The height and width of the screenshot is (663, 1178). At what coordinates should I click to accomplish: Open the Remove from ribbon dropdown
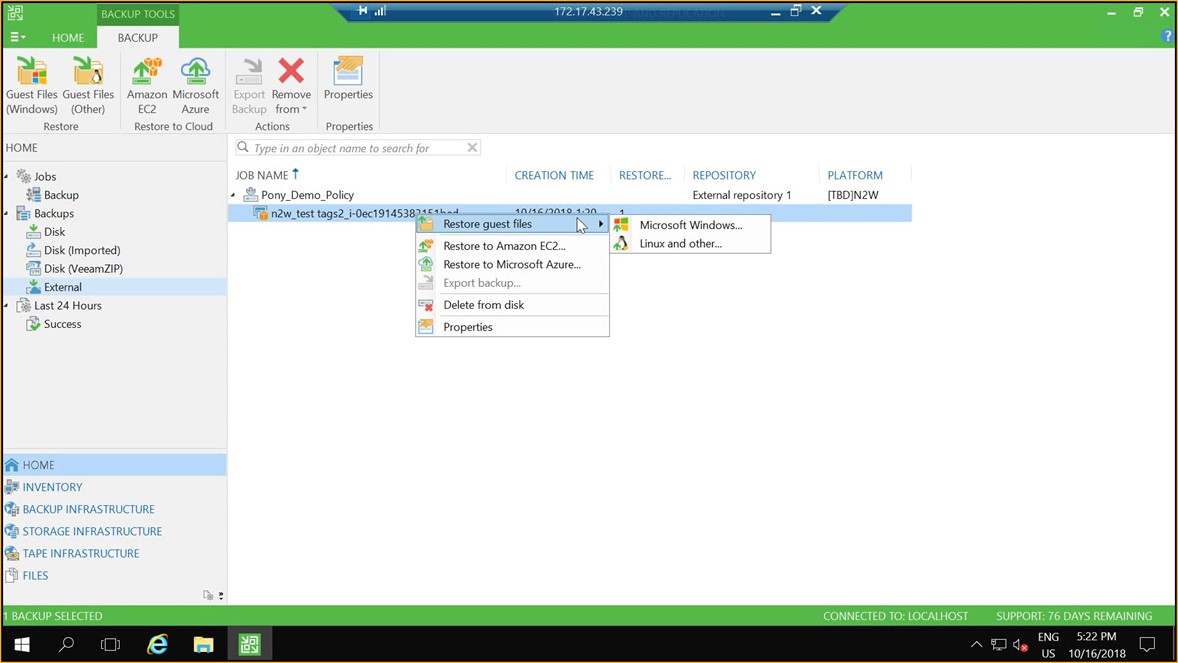tap(291, 86)
